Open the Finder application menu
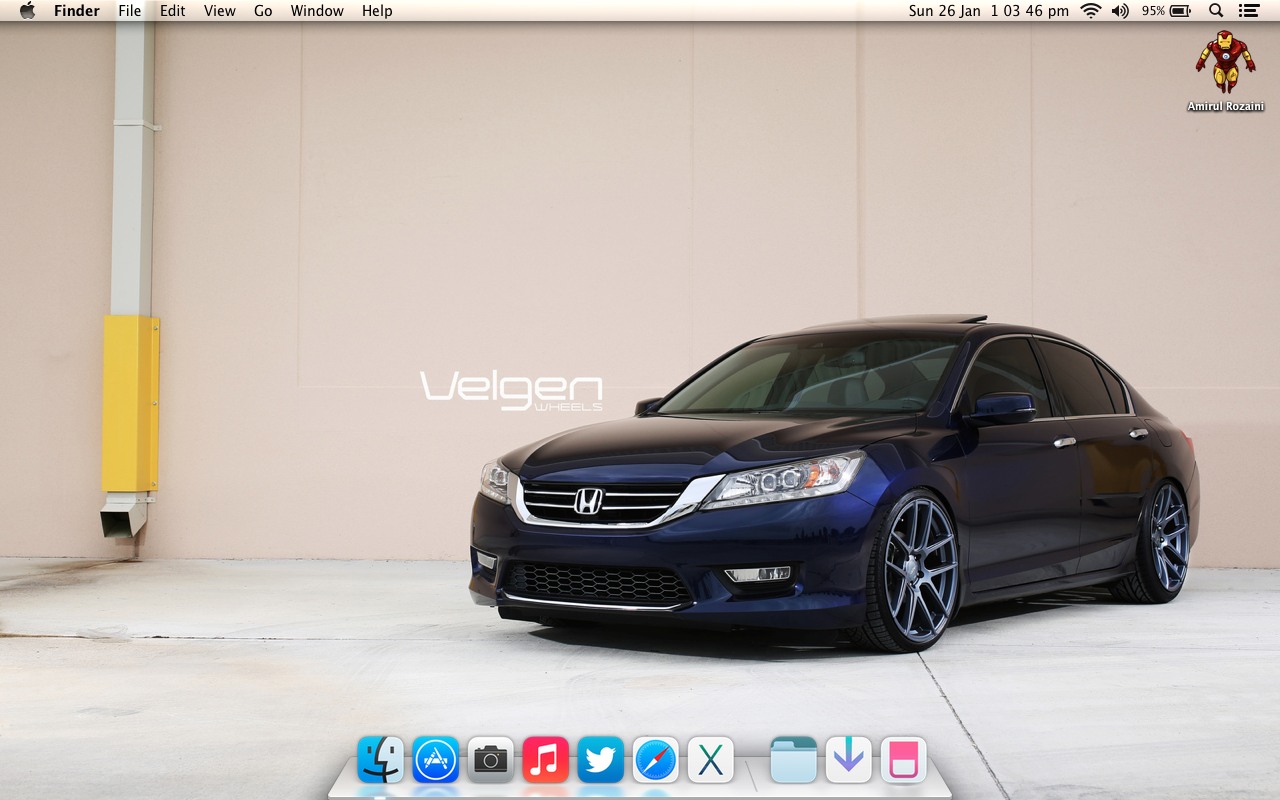The image size is (1280, 800). click(77, 11)
